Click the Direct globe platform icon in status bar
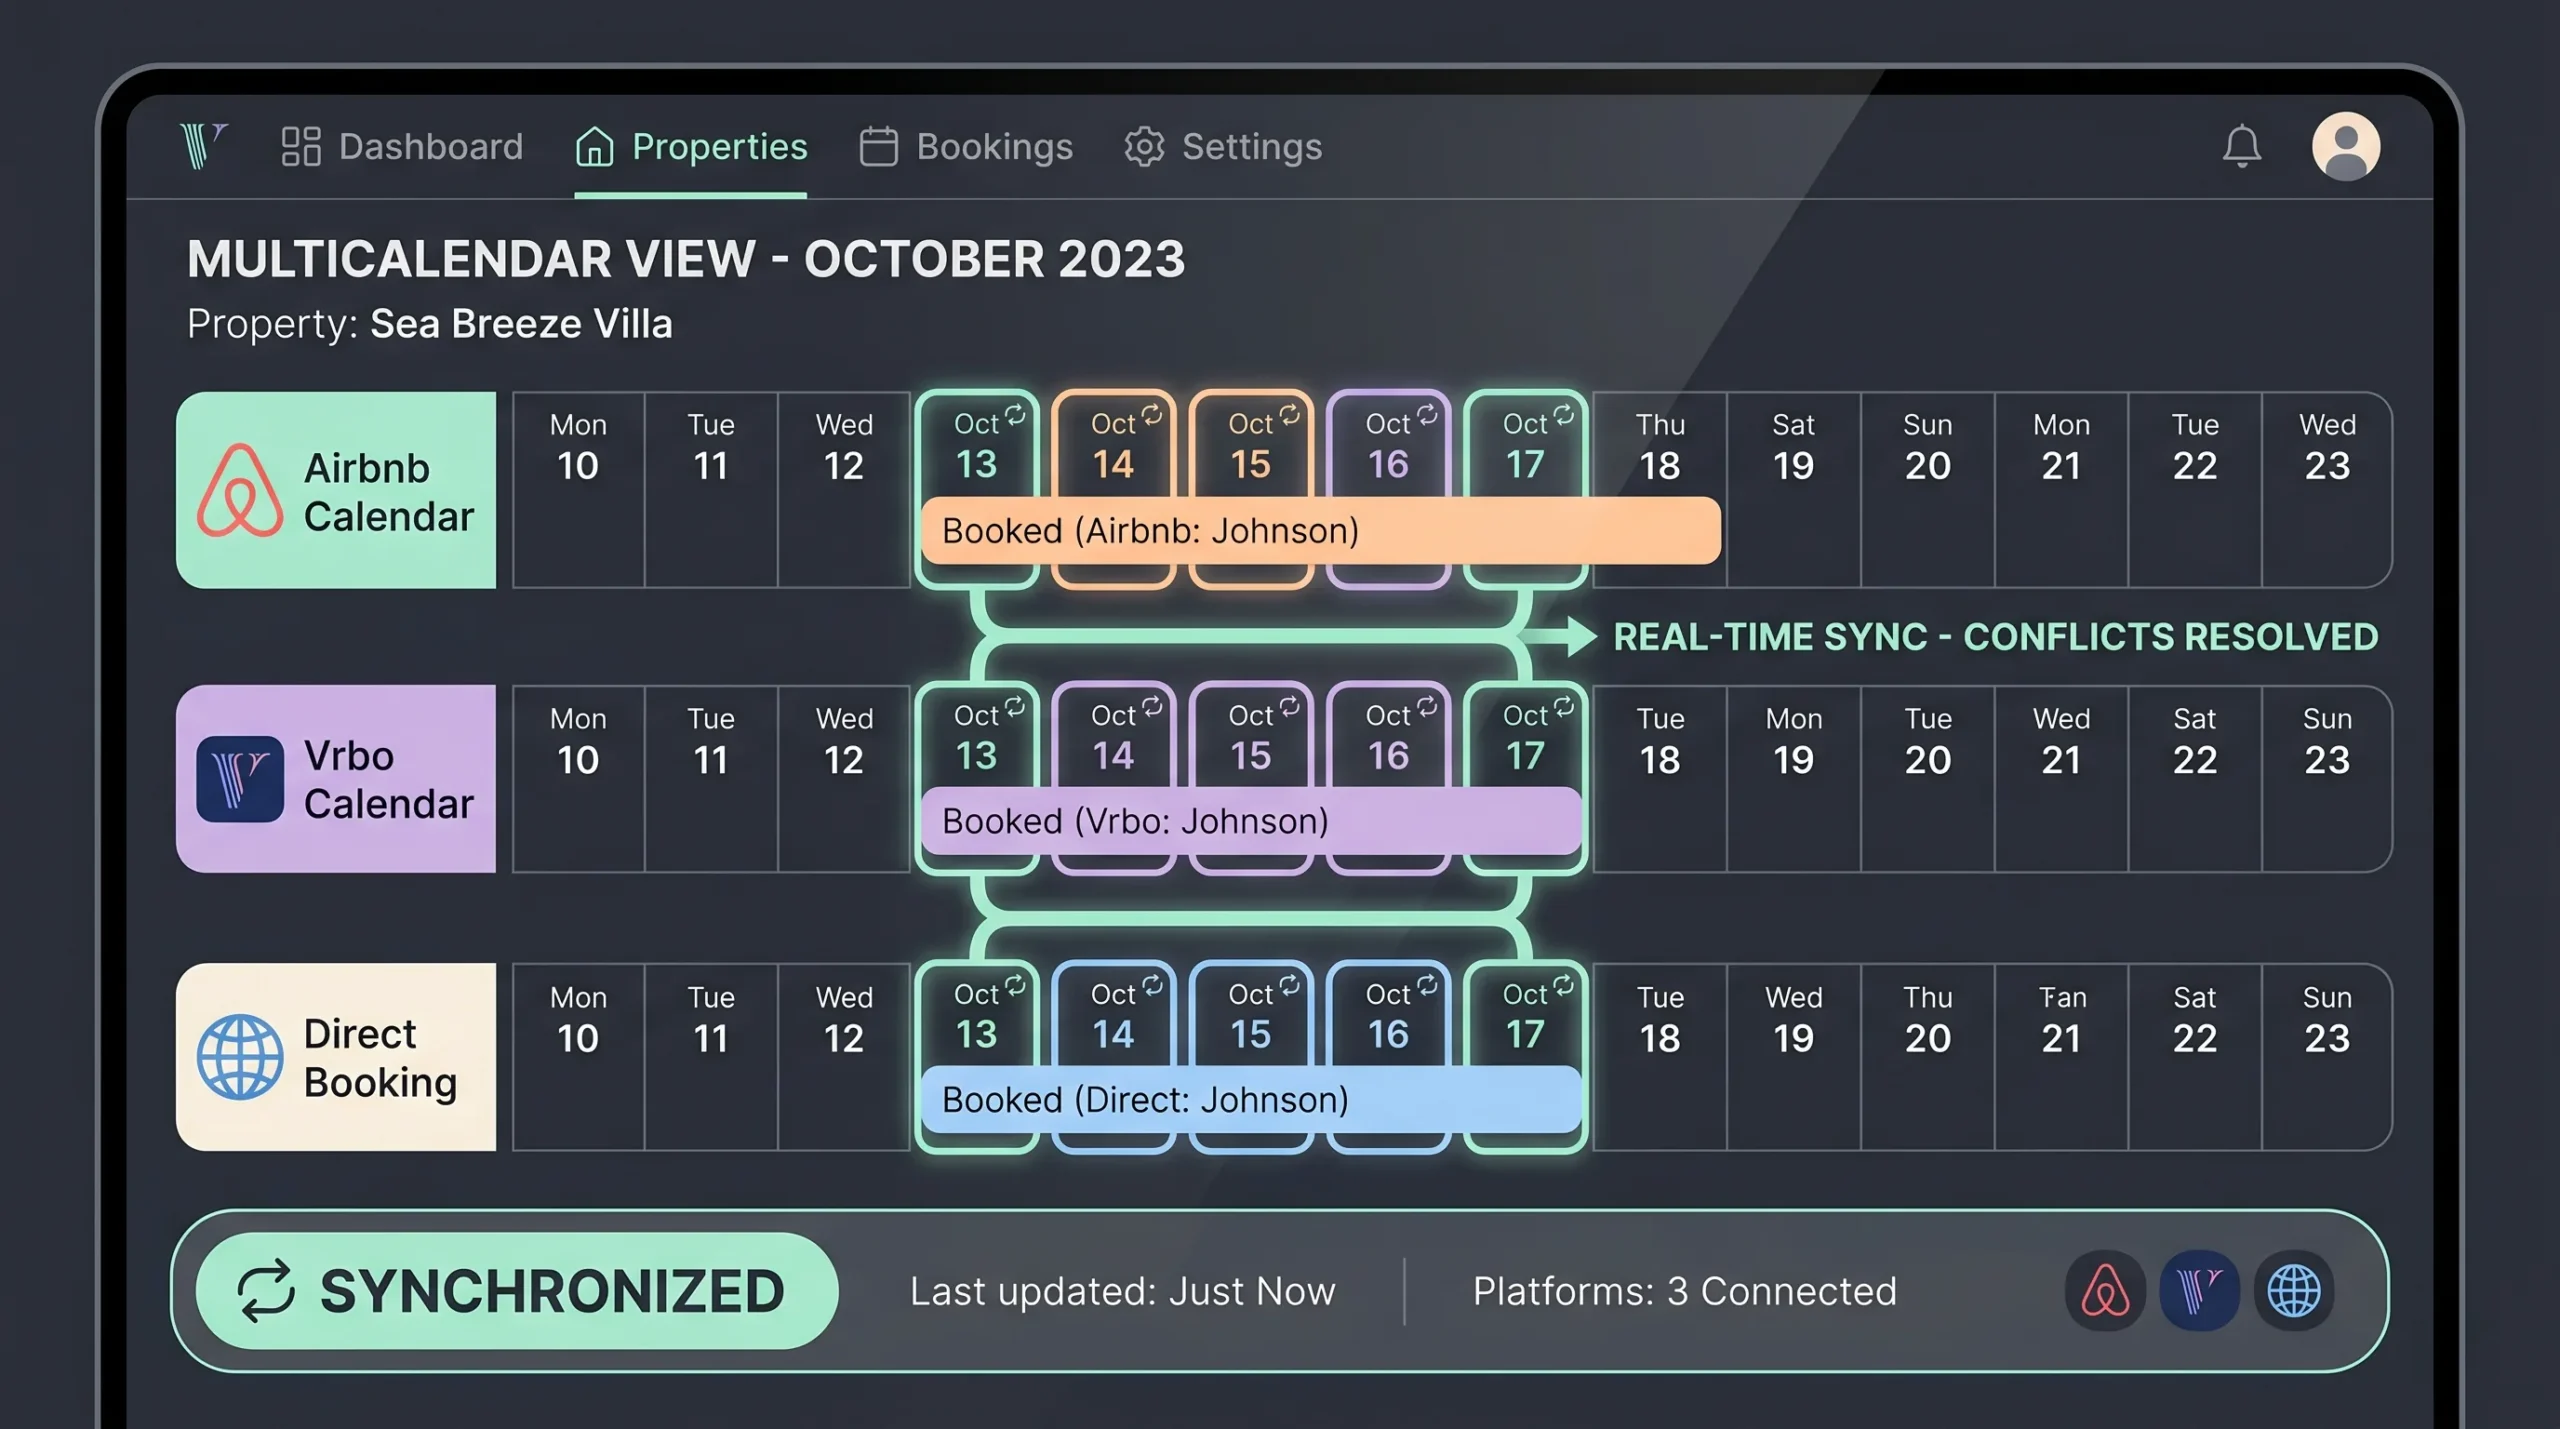The height and width of the screenshot is (1429, 2560). coord(2293,1290)
